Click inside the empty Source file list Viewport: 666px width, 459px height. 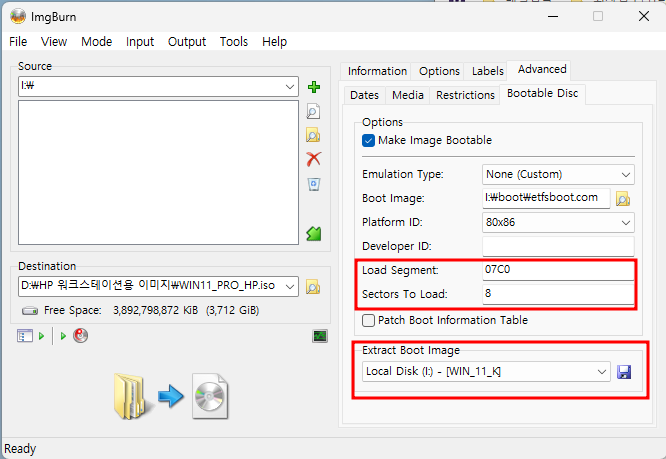158,172
